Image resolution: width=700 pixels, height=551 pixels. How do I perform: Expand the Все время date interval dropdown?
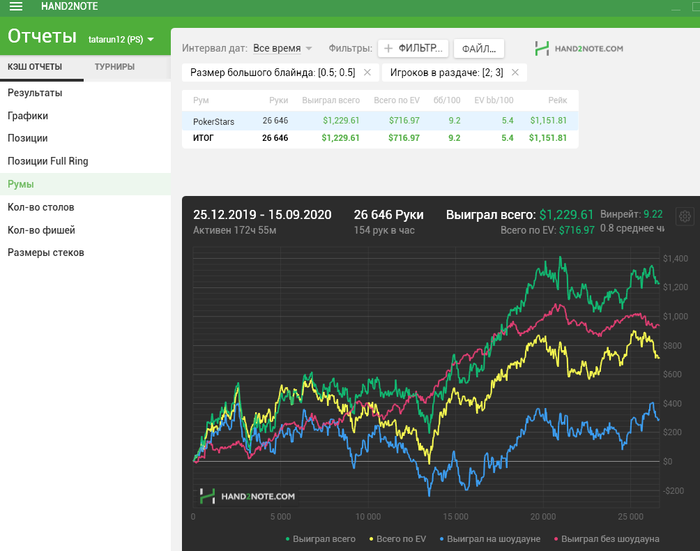coord(282,48)
